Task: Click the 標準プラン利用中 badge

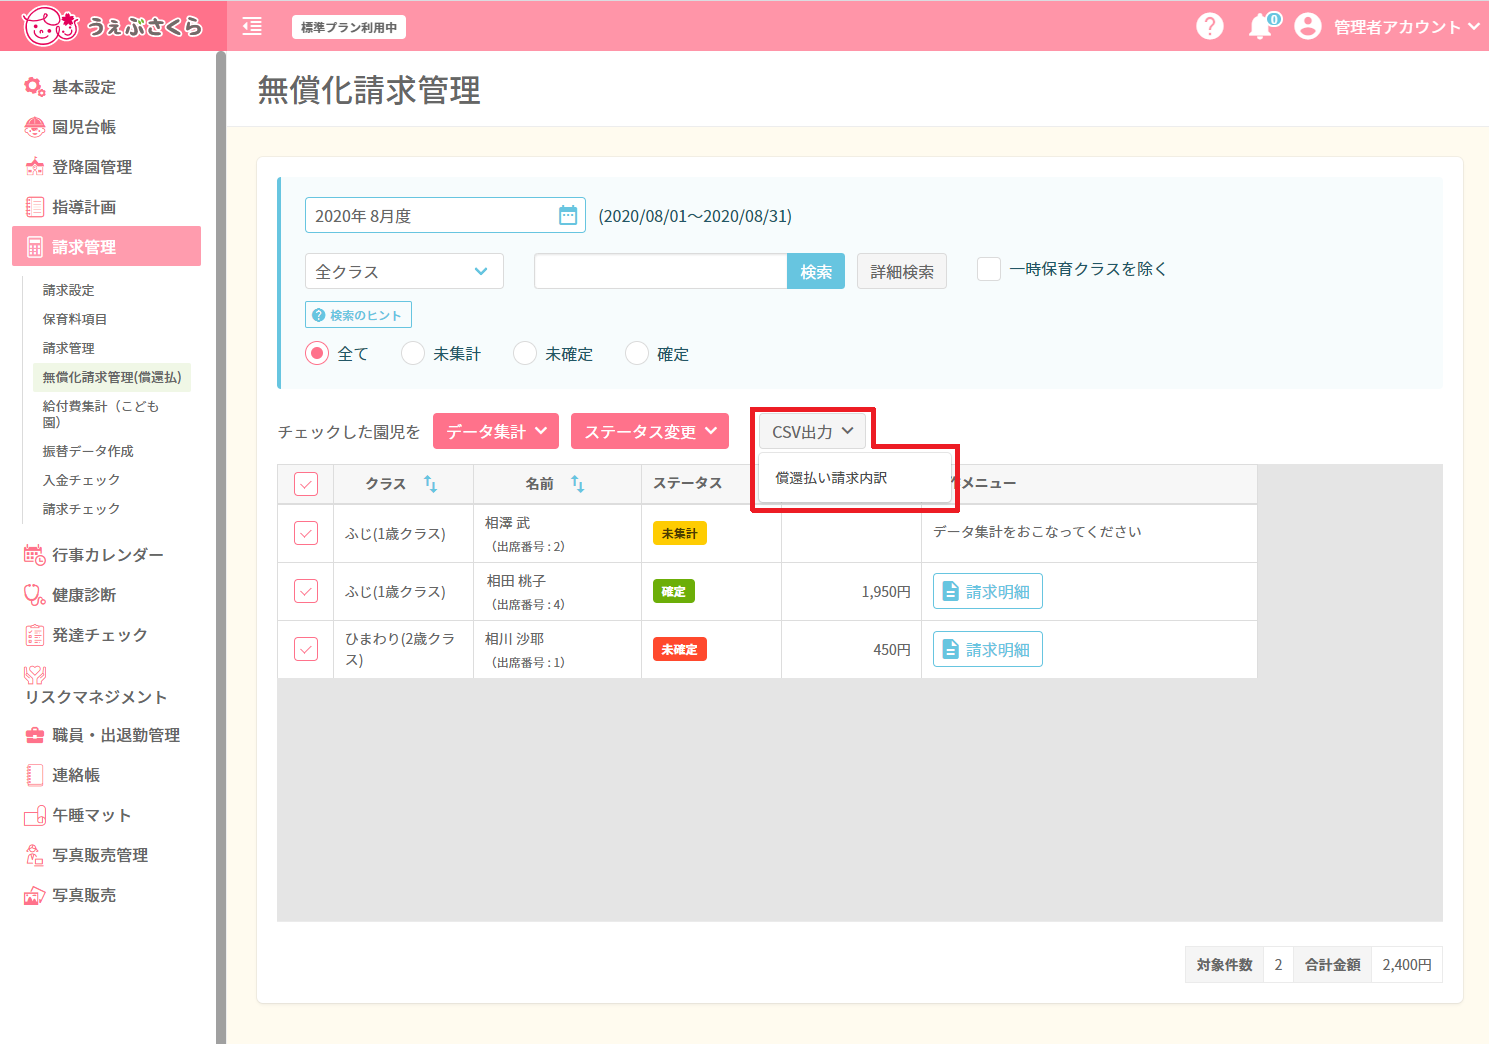Action: (x=349, y=27)
